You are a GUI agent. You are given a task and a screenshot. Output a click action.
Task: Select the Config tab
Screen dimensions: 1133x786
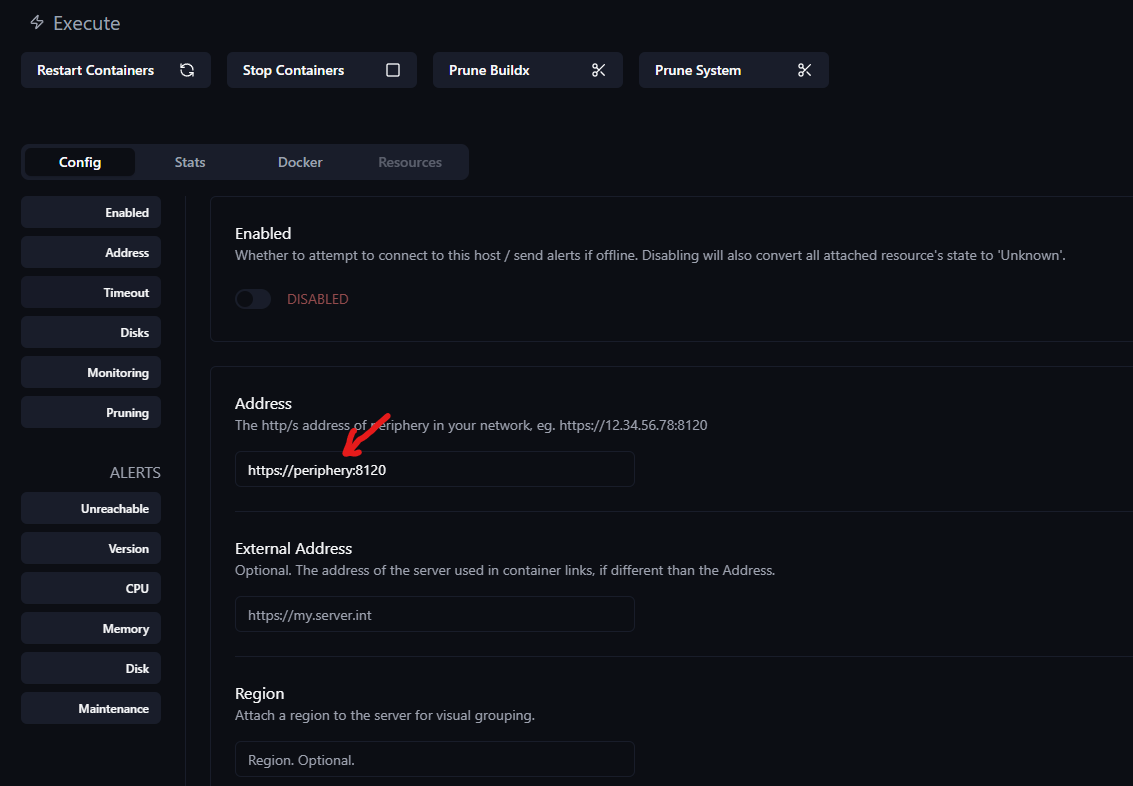[x=80, y=162]
